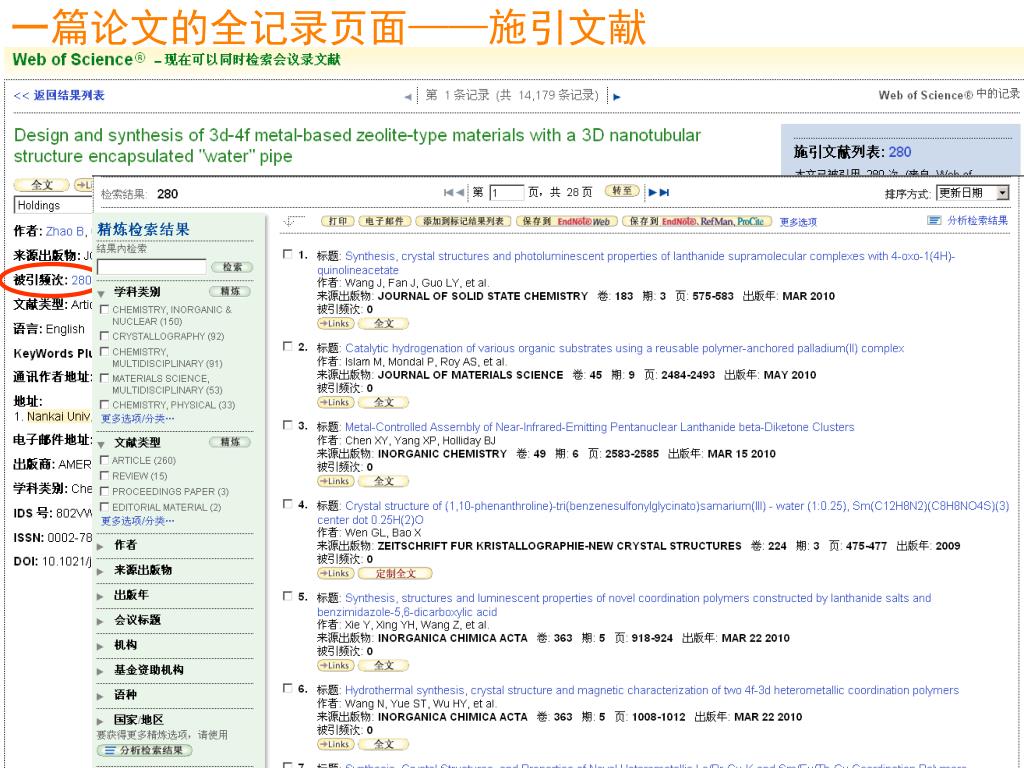Go to the last results page arrow
Screen dimensions: 1024x768
pyautogui.click(x=664, y=192)
